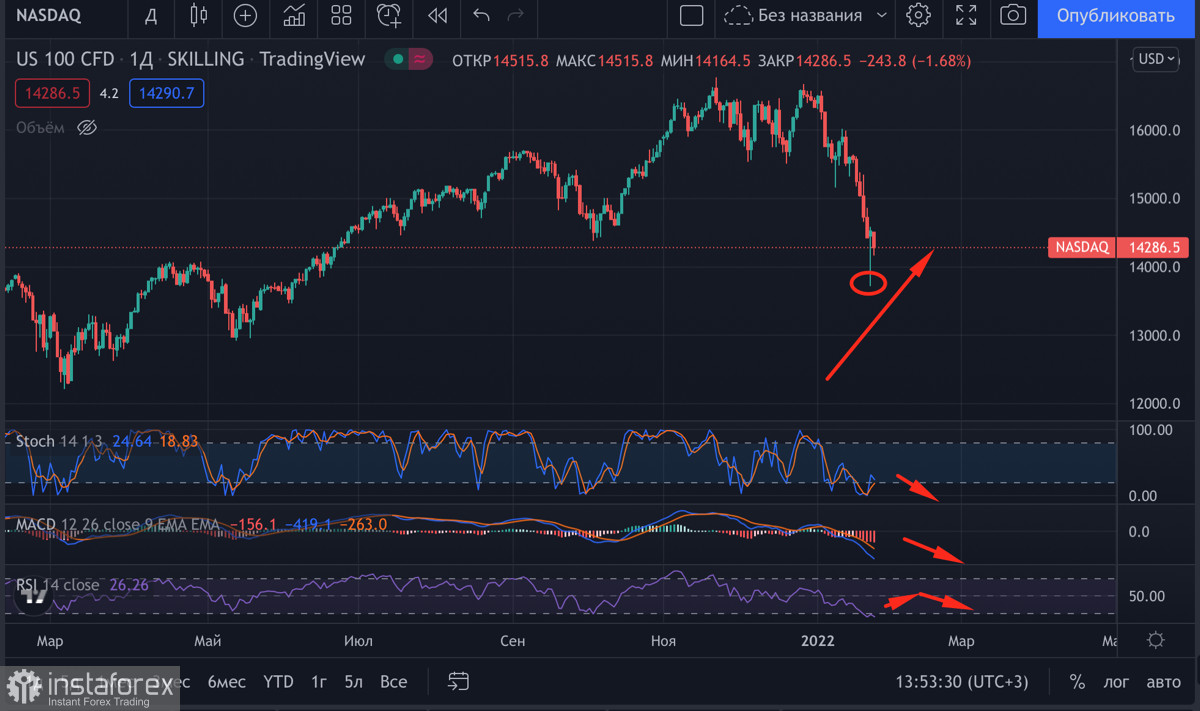This screenshot has width=1200, height=711.
Task: Click the 4.2 spread value
Action: pos(109,94)
